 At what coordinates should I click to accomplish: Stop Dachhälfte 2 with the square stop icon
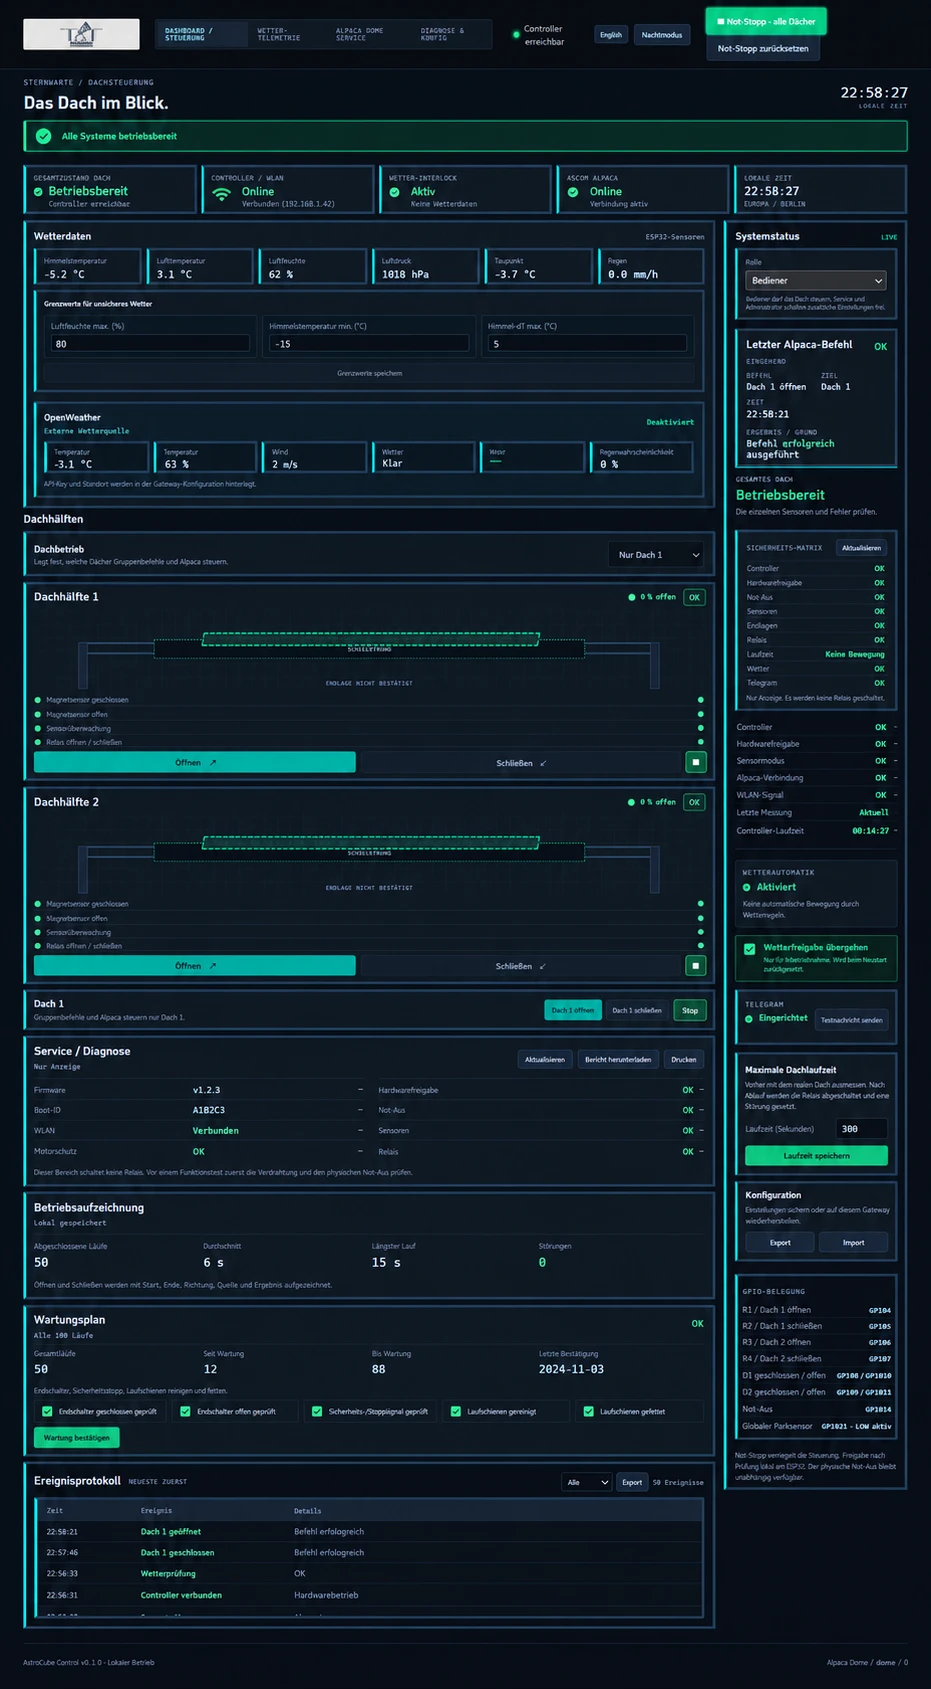695,966
